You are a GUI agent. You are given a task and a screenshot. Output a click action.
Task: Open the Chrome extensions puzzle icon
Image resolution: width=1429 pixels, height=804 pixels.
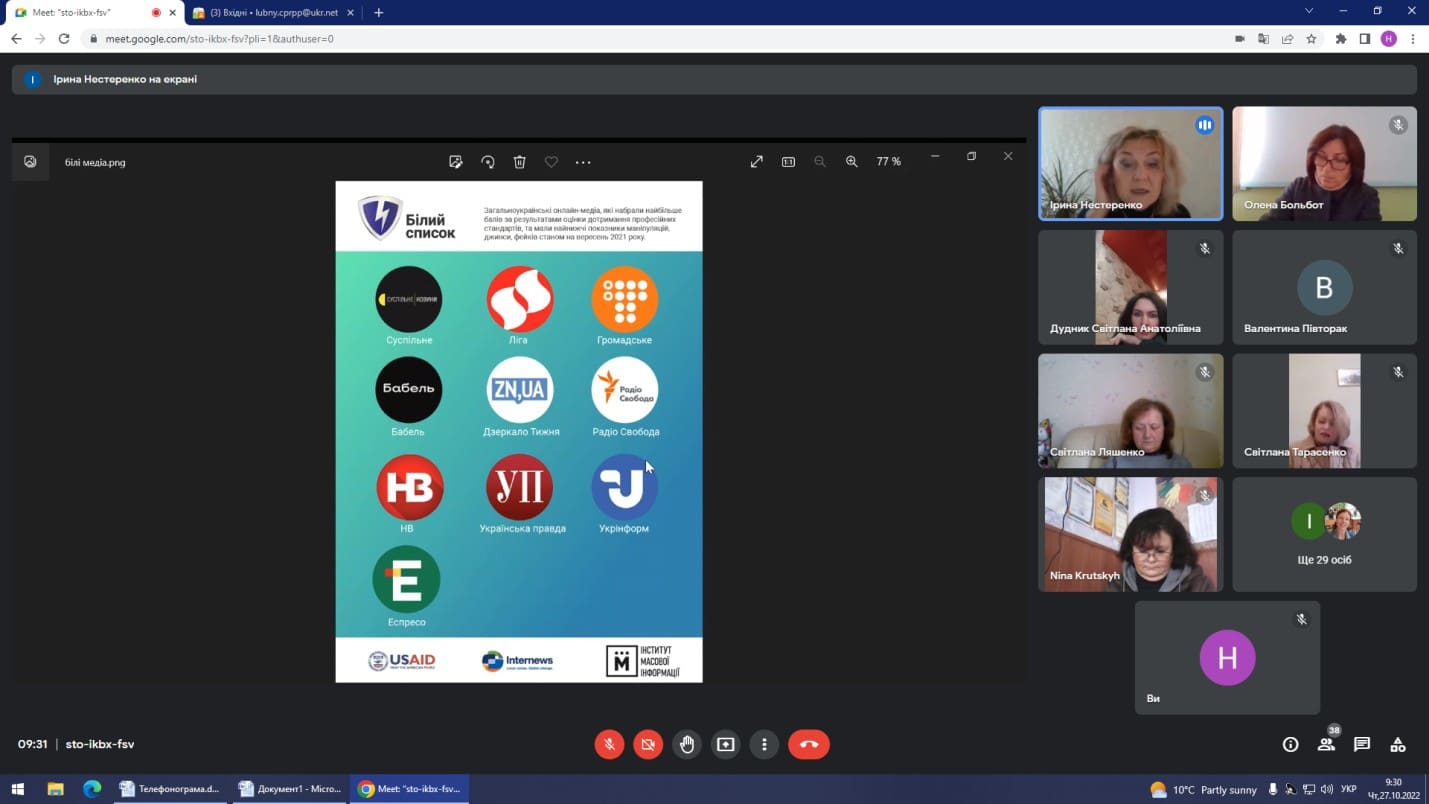click(1341, 39)
